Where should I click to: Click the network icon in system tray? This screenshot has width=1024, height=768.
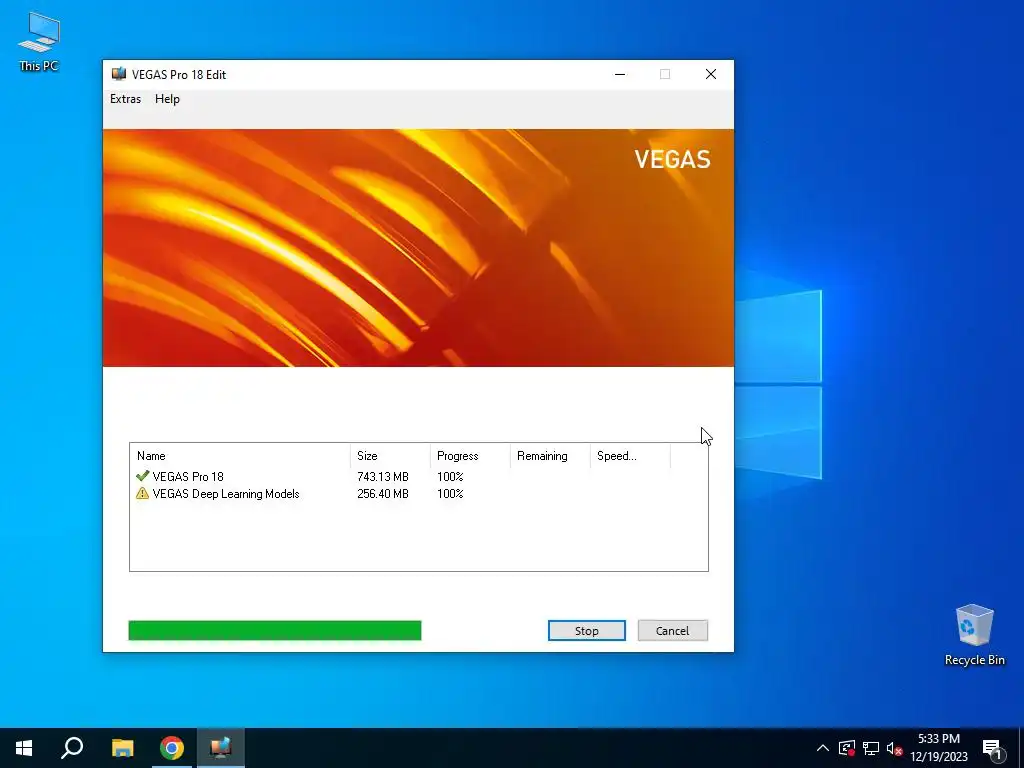click(x=871, y=748)
